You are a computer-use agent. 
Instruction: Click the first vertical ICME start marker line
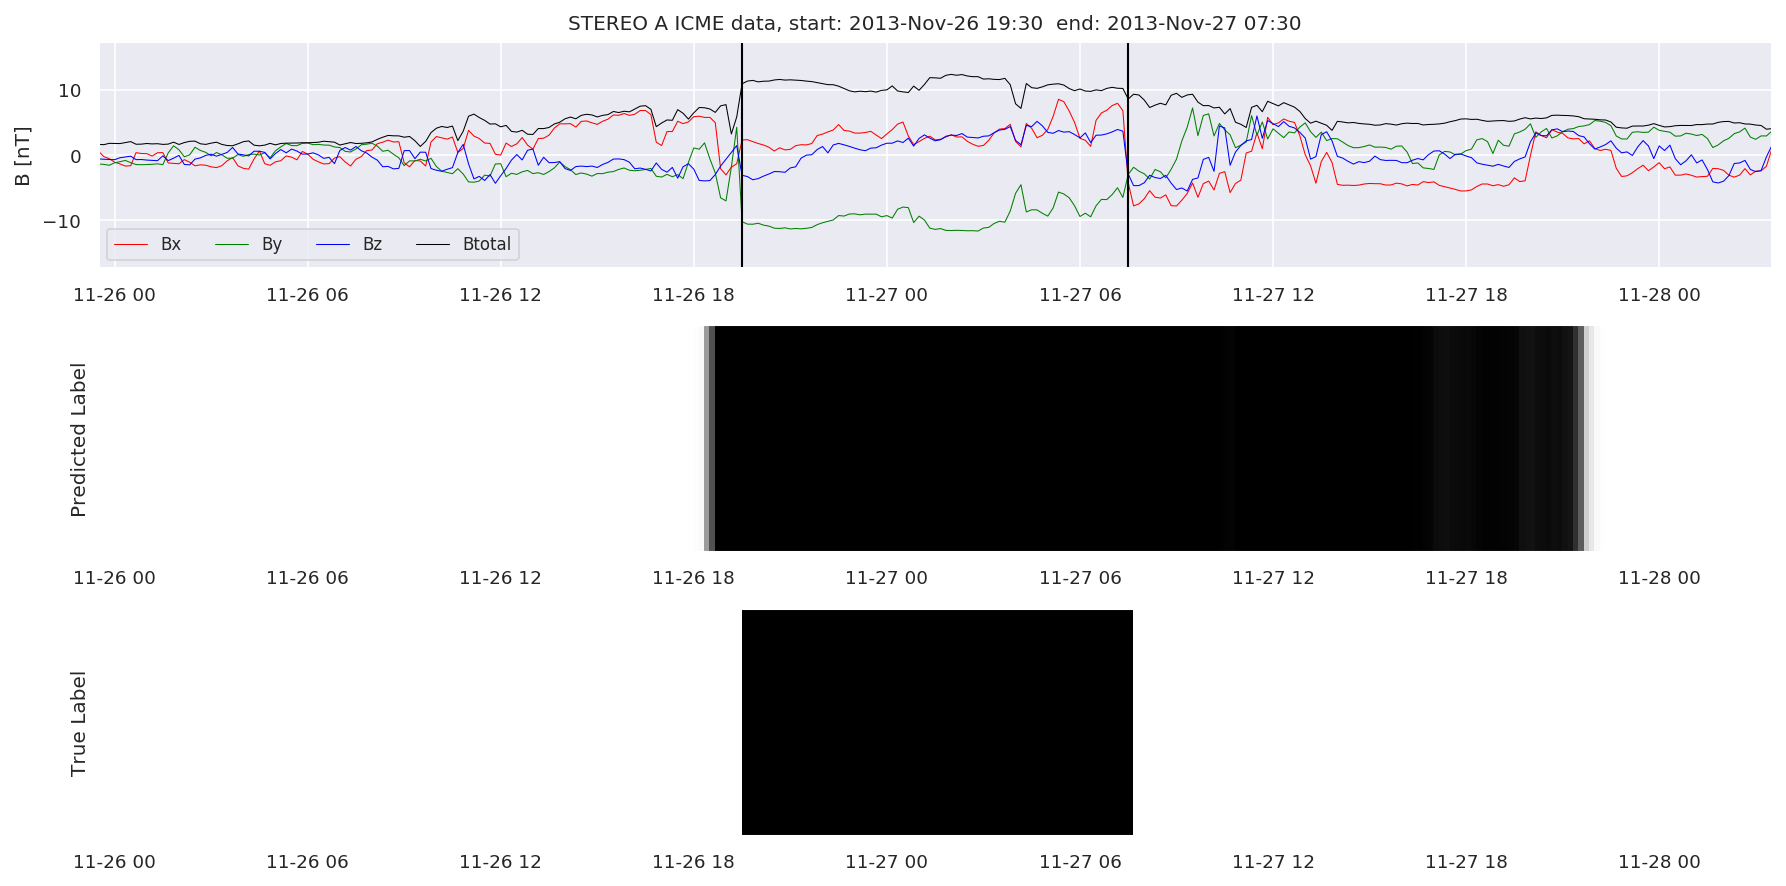pyautogui.click(x=742, y=155)
